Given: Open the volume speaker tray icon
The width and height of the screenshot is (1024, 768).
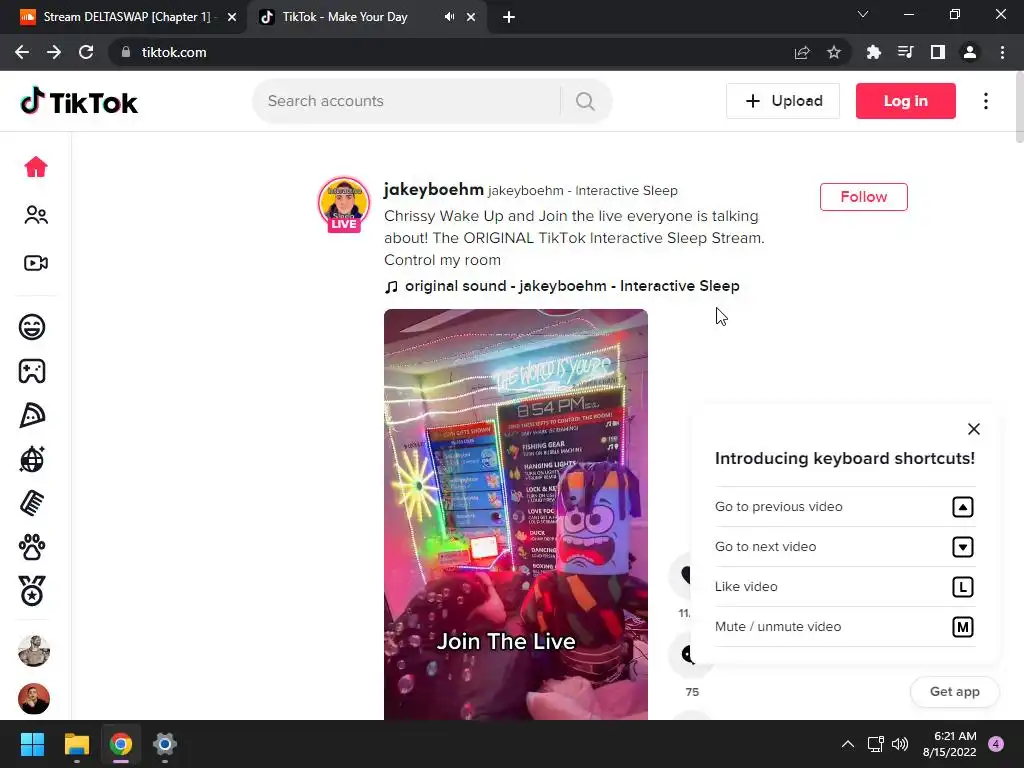Looking at the screenshot, I should tap(900, 744).
